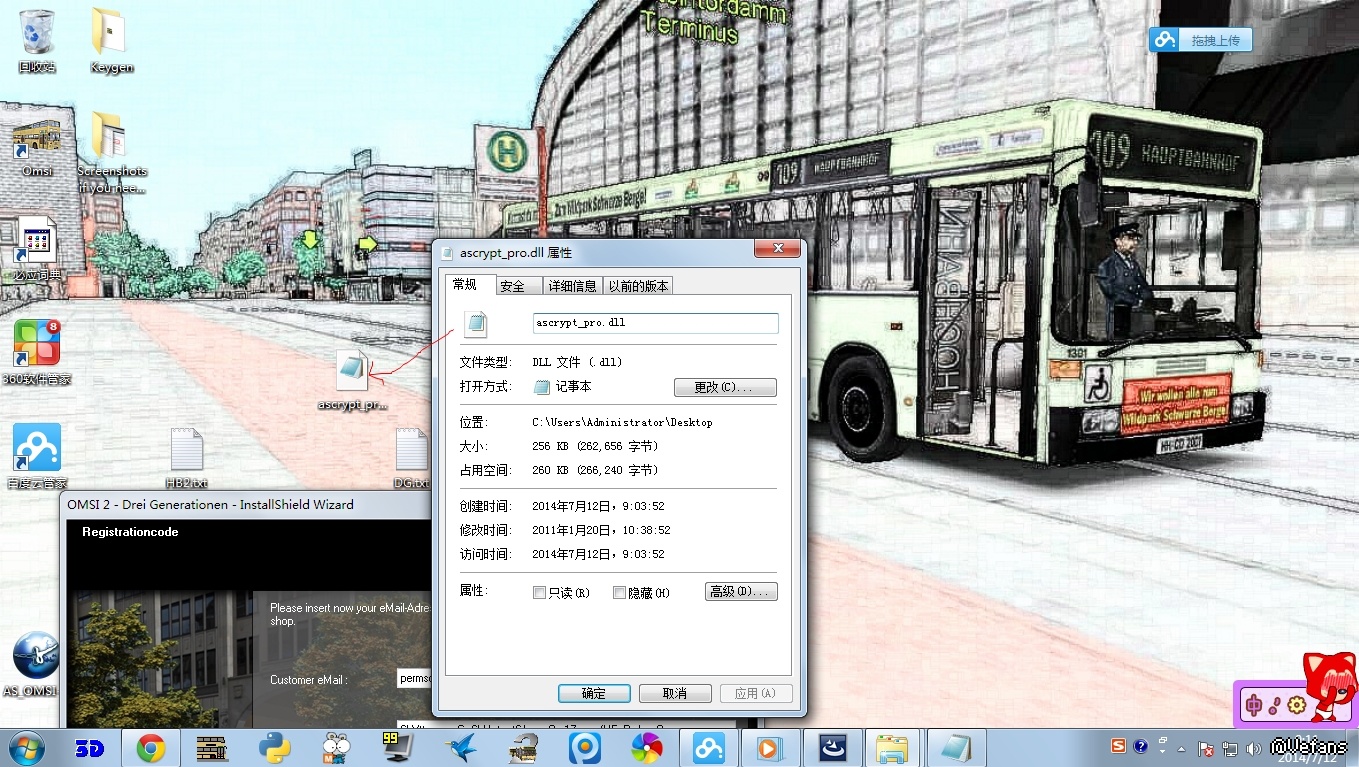Click the Chrome icon in the taskbar

[151, 747]
